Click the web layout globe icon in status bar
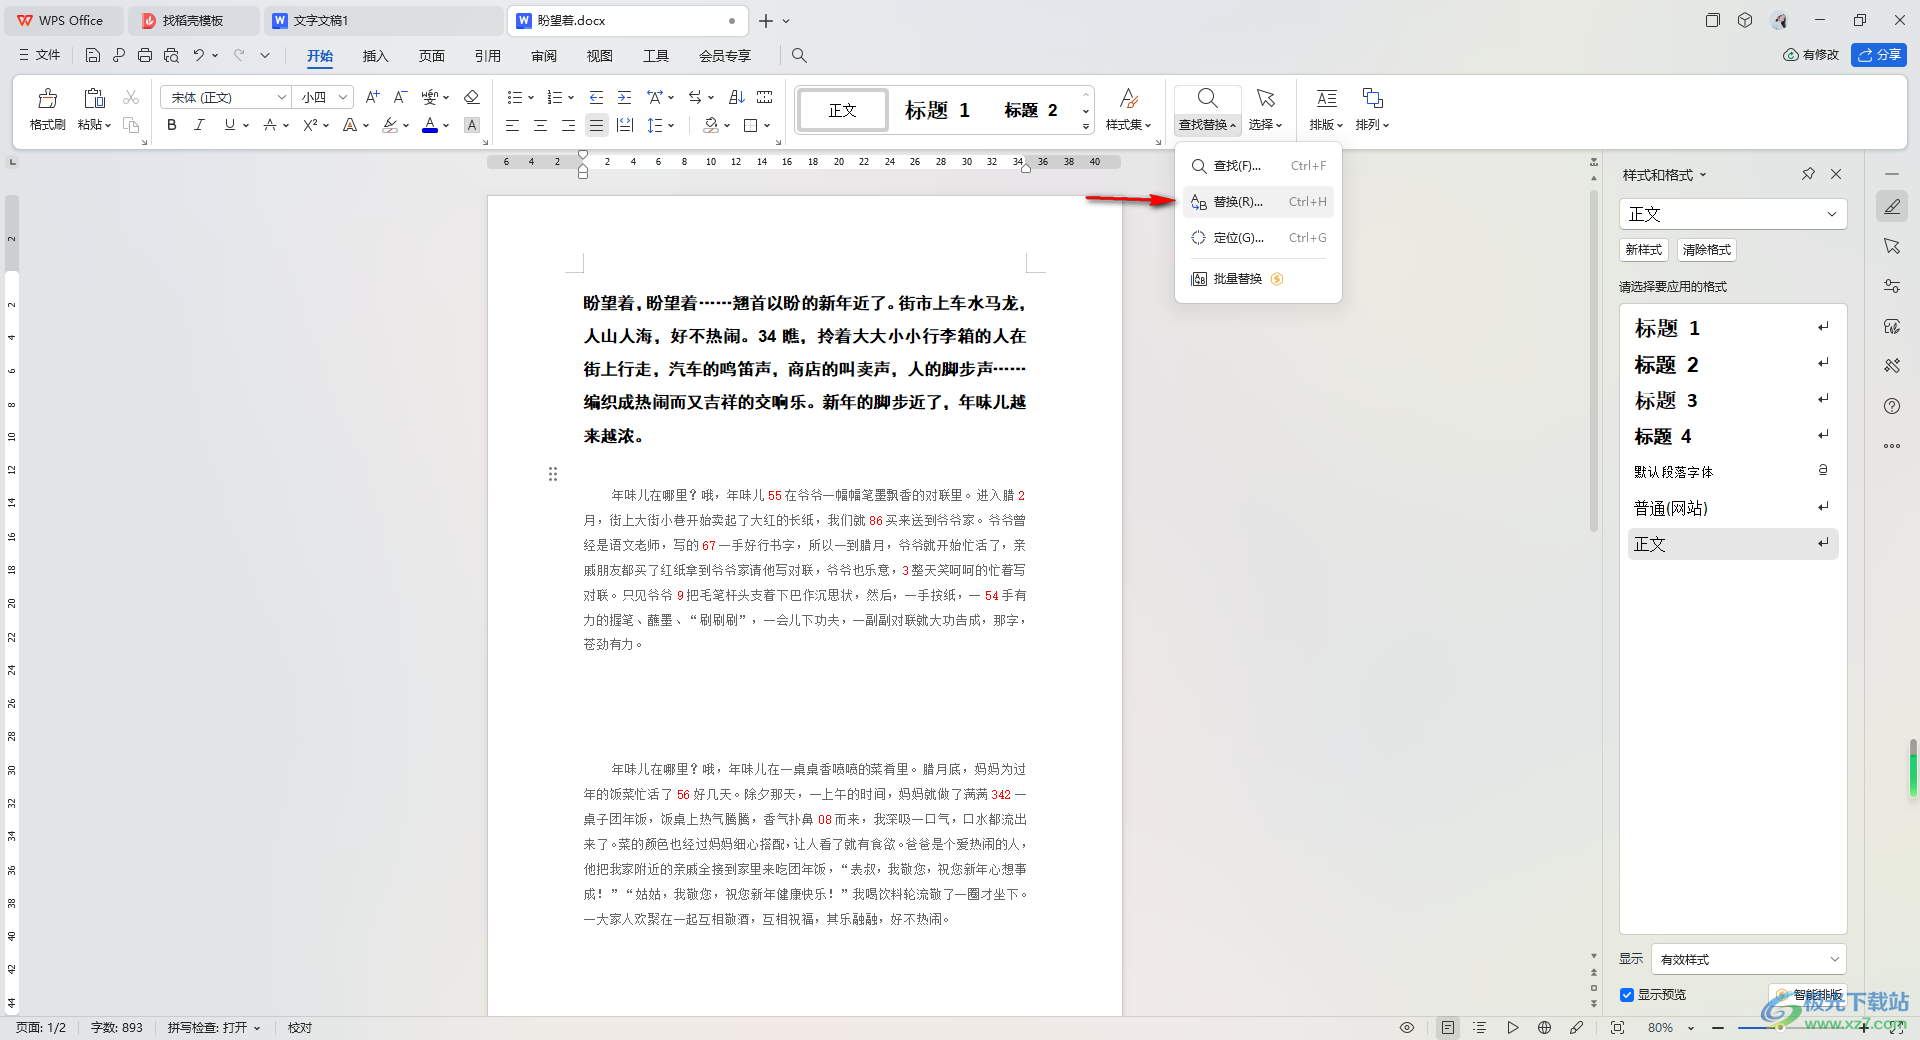This screenshot has width=1920, height=1040. pos(1544,1028)
